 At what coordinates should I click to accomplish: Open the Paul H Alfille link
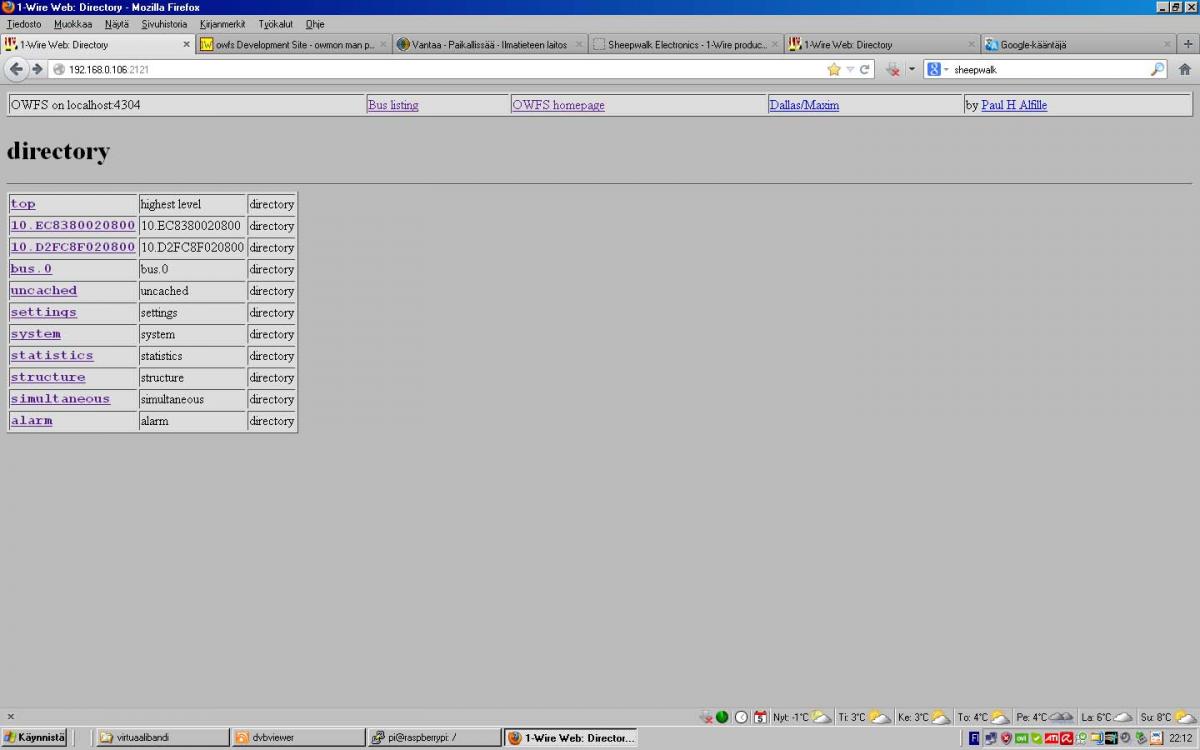(1014, 105)
